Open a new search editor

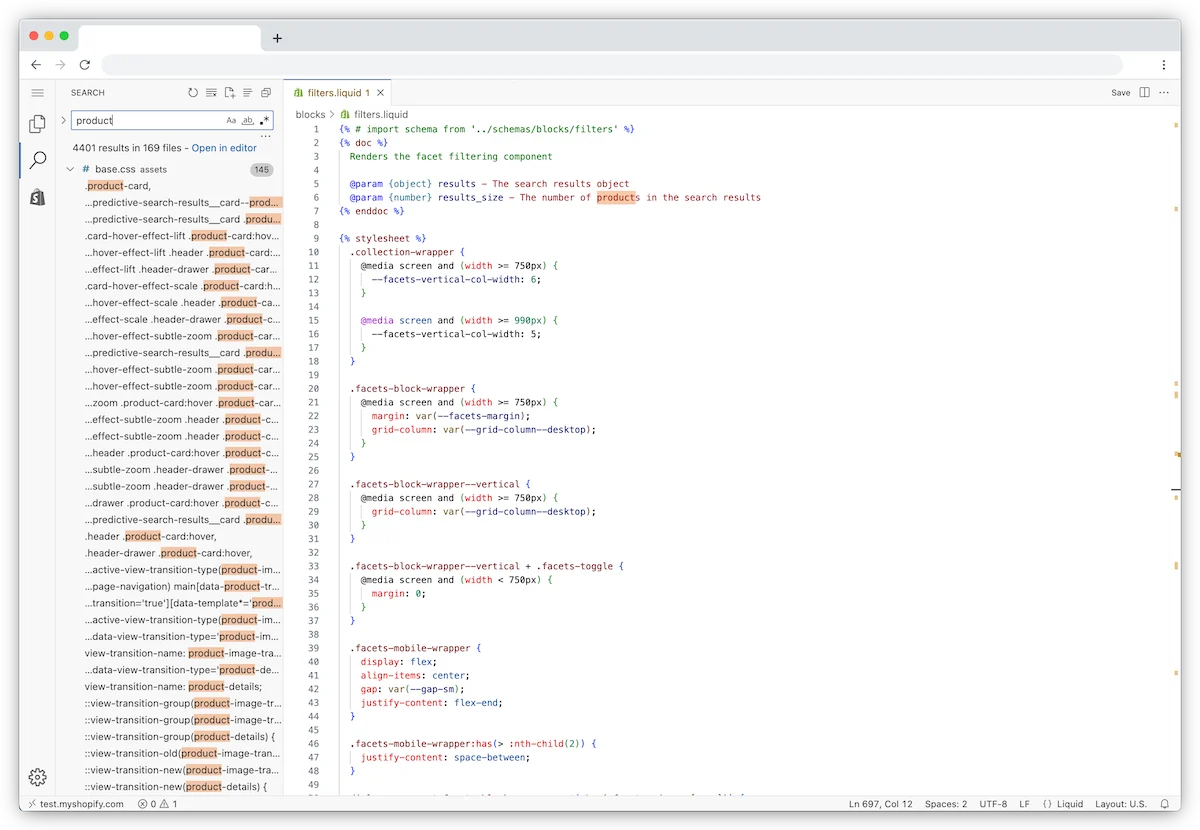[x=229, y=93]
